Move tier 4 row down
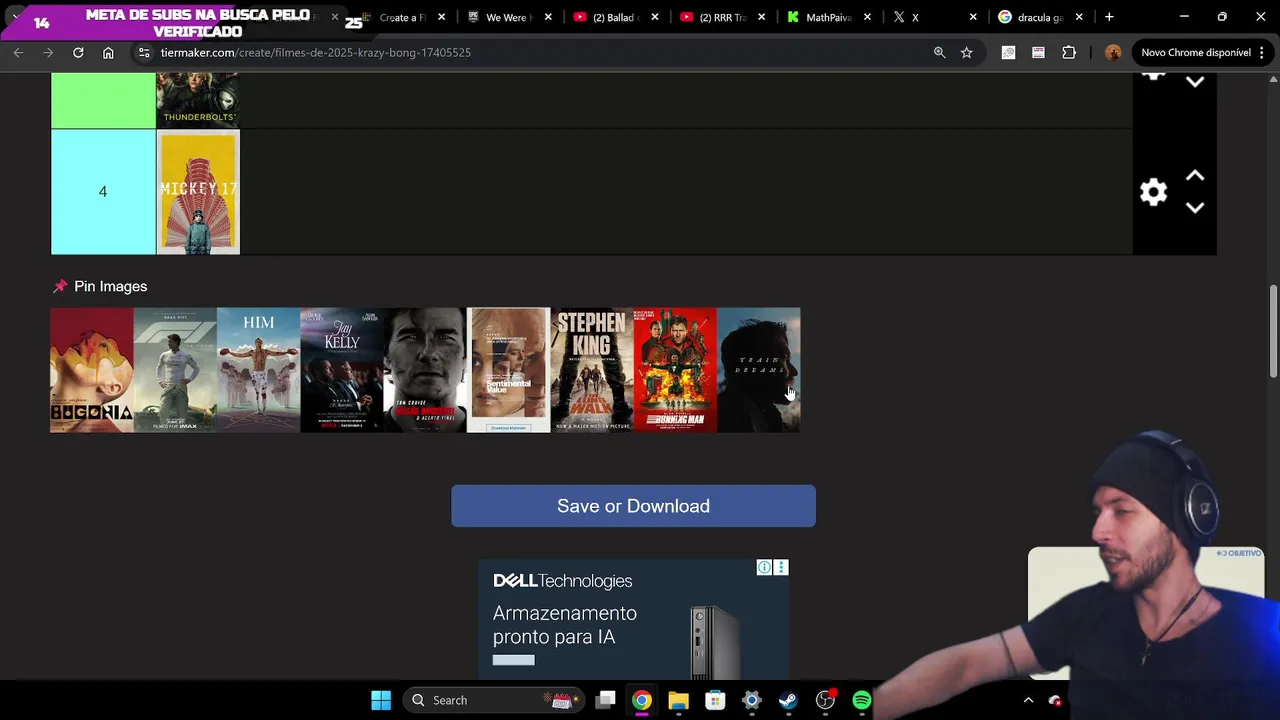The width and height of the screenshot is (1280, 720). click(x=1195, y=208)
